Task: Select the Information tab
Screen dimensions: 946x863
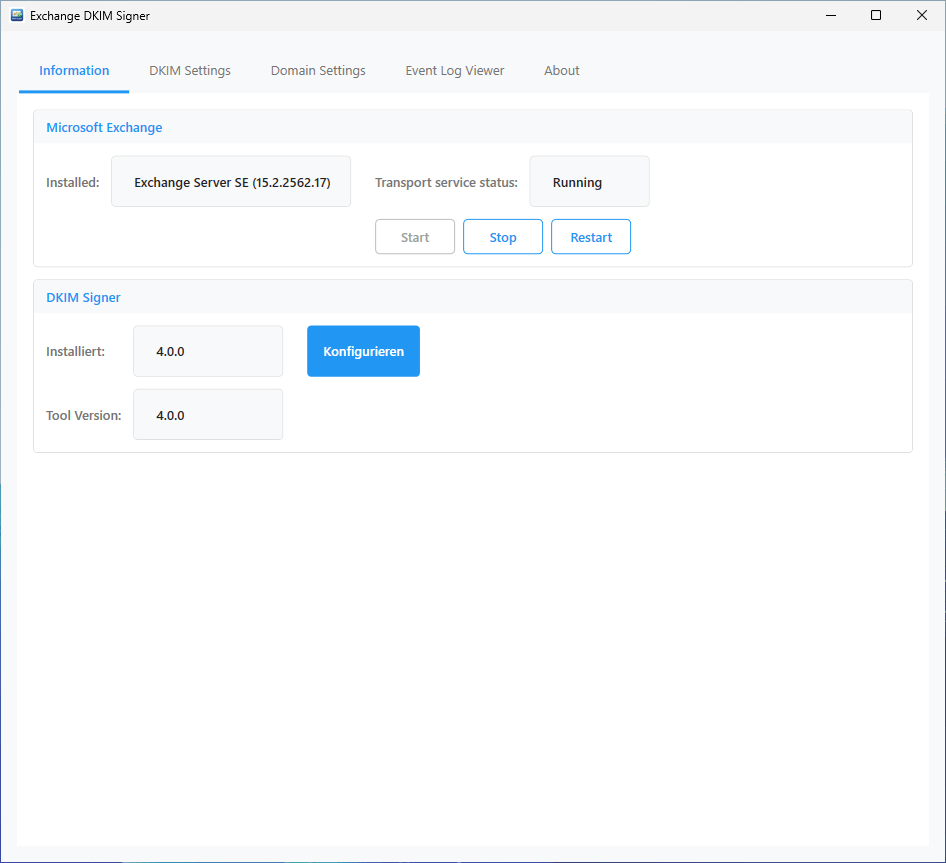Action: pos(74,70)
